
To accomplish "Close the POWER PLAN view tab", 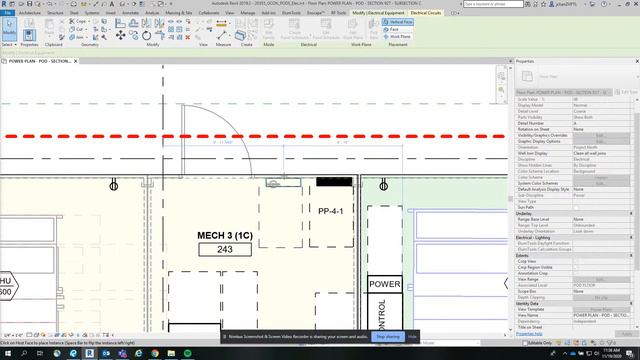I will pos(76,61).
